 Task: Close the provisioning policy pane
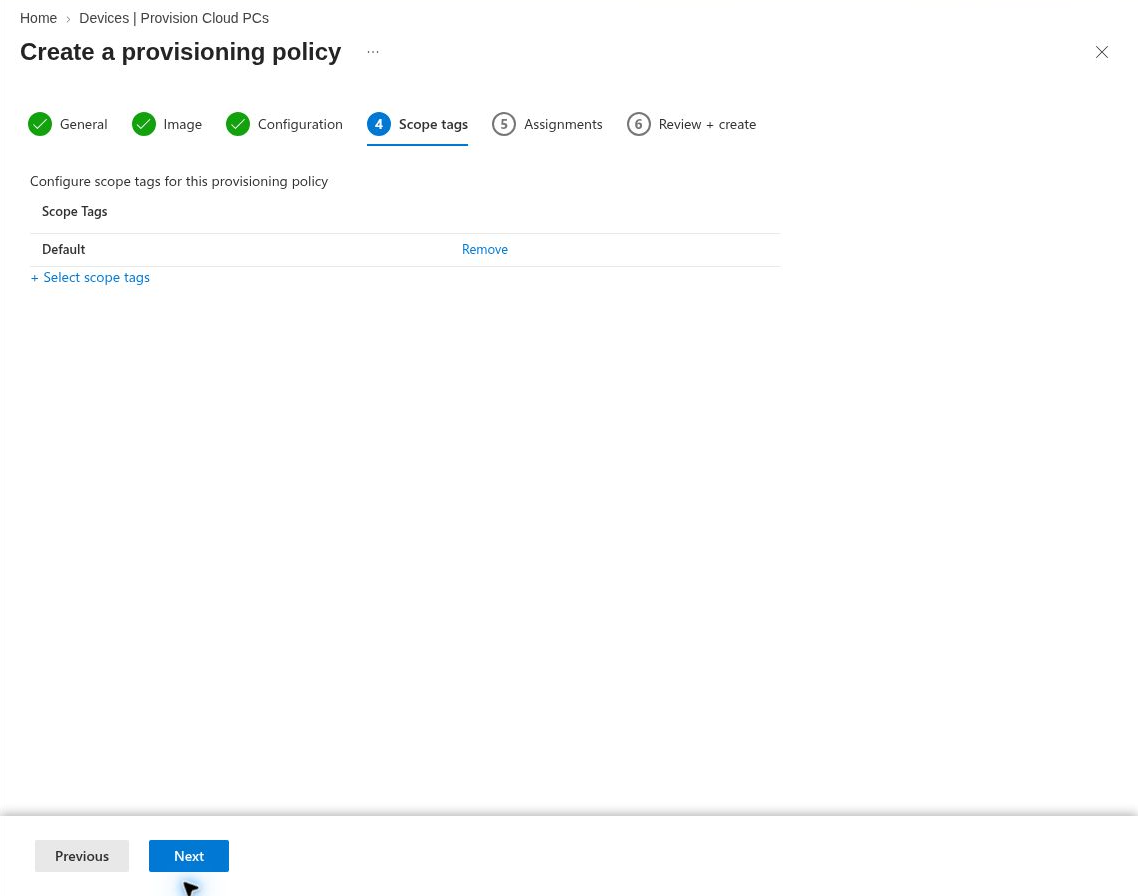coord(1102,52)
